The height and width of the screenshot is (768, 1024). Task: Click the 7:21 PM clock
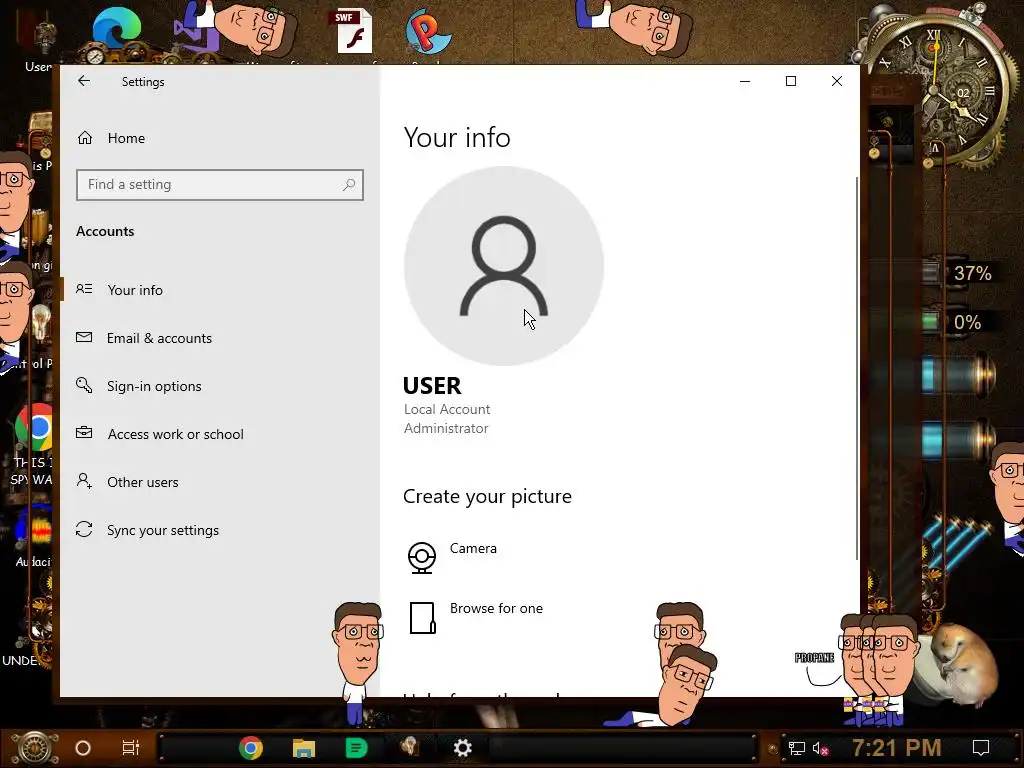897,748
